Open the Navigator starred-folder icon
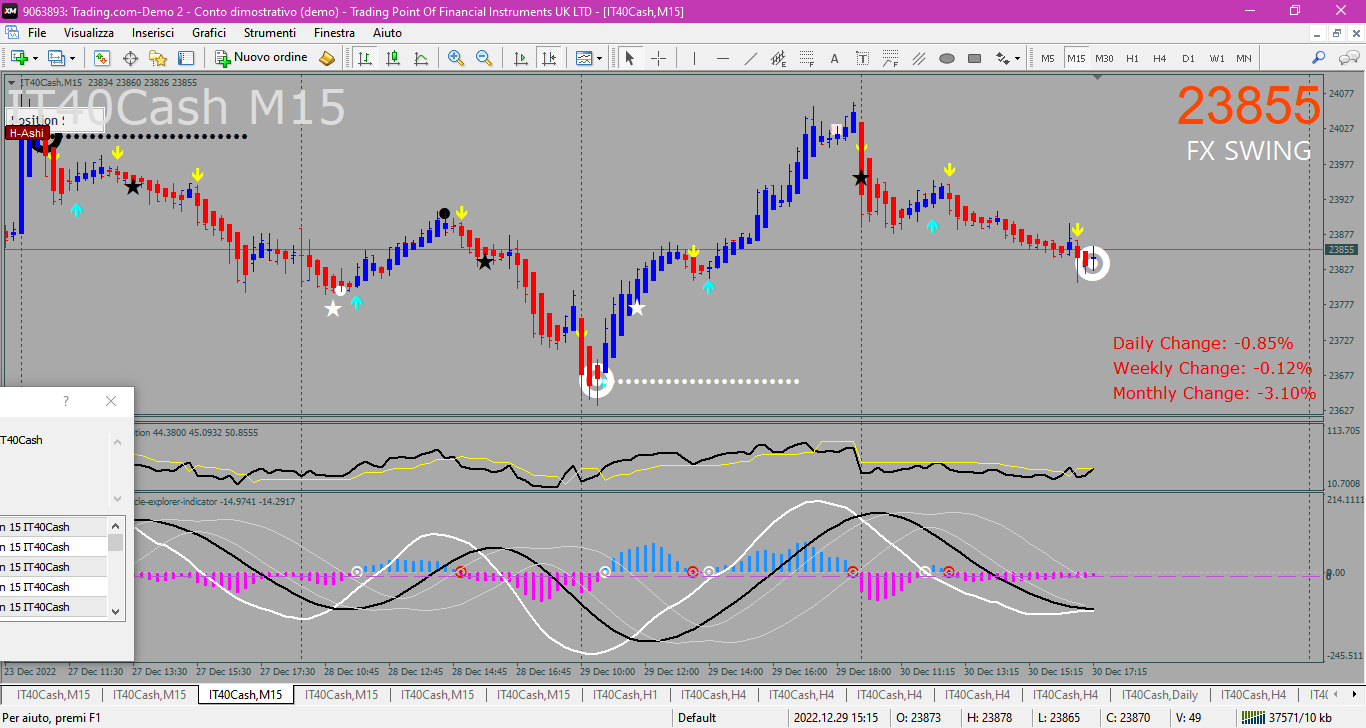The height and width of the screenshot is (728, 1366). coord(158,58)
